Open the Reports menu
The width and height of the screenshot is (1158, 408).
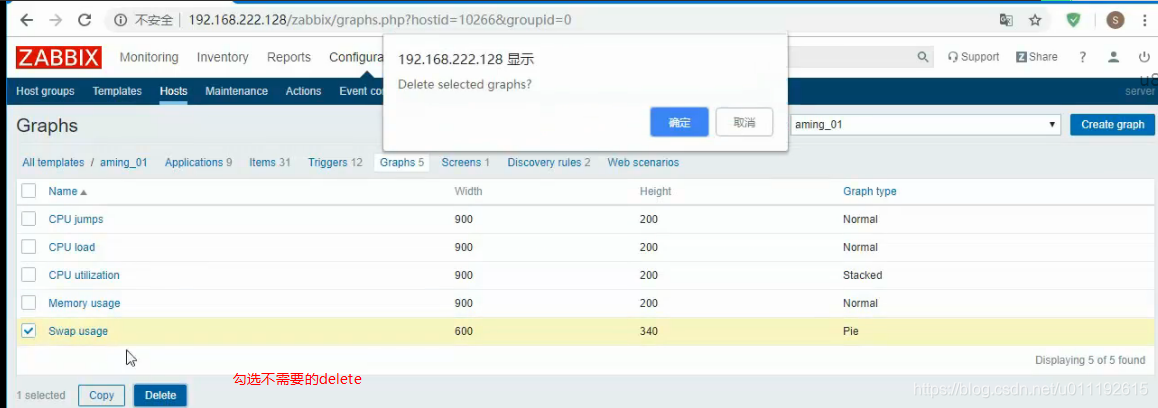[289, 57]
